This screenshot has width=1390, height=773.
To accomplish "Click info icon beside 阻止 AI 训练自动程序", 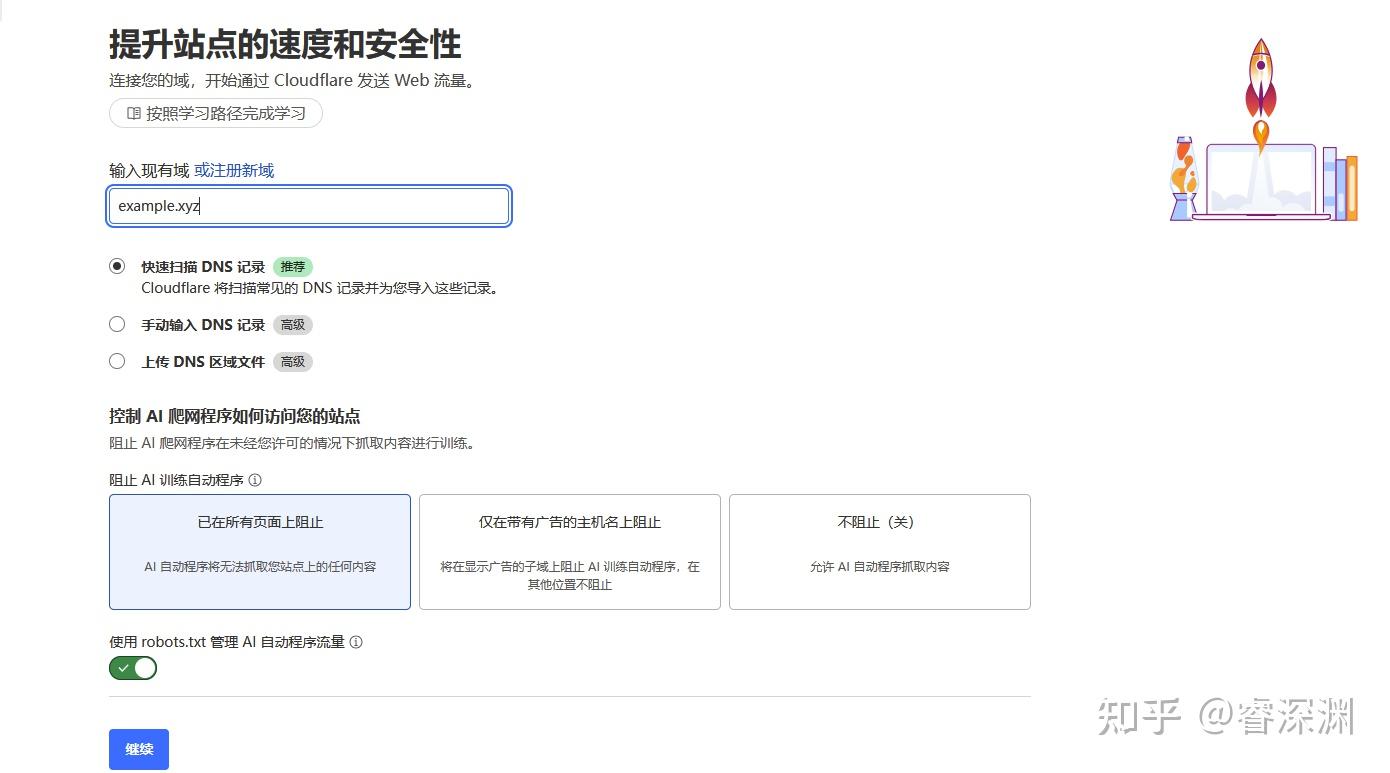I will 255,480.
